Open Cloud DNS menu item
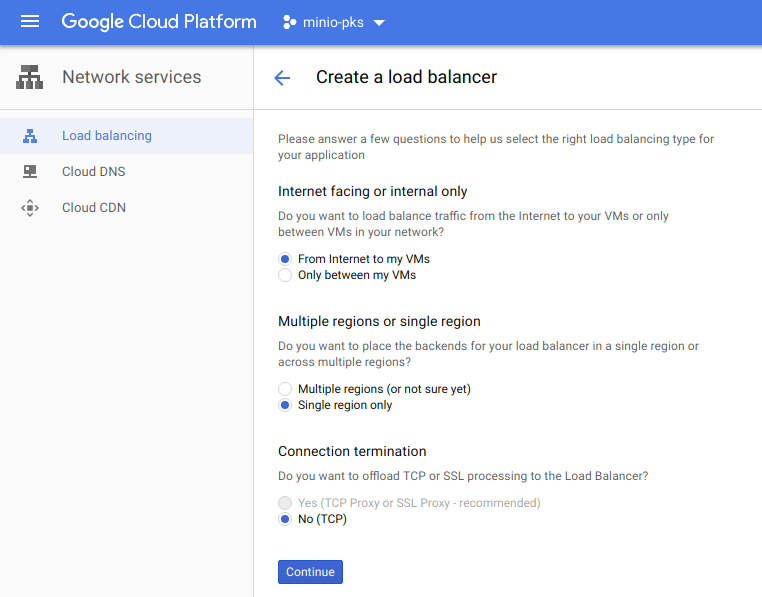The image size is (762, 597). click(93, 172)
